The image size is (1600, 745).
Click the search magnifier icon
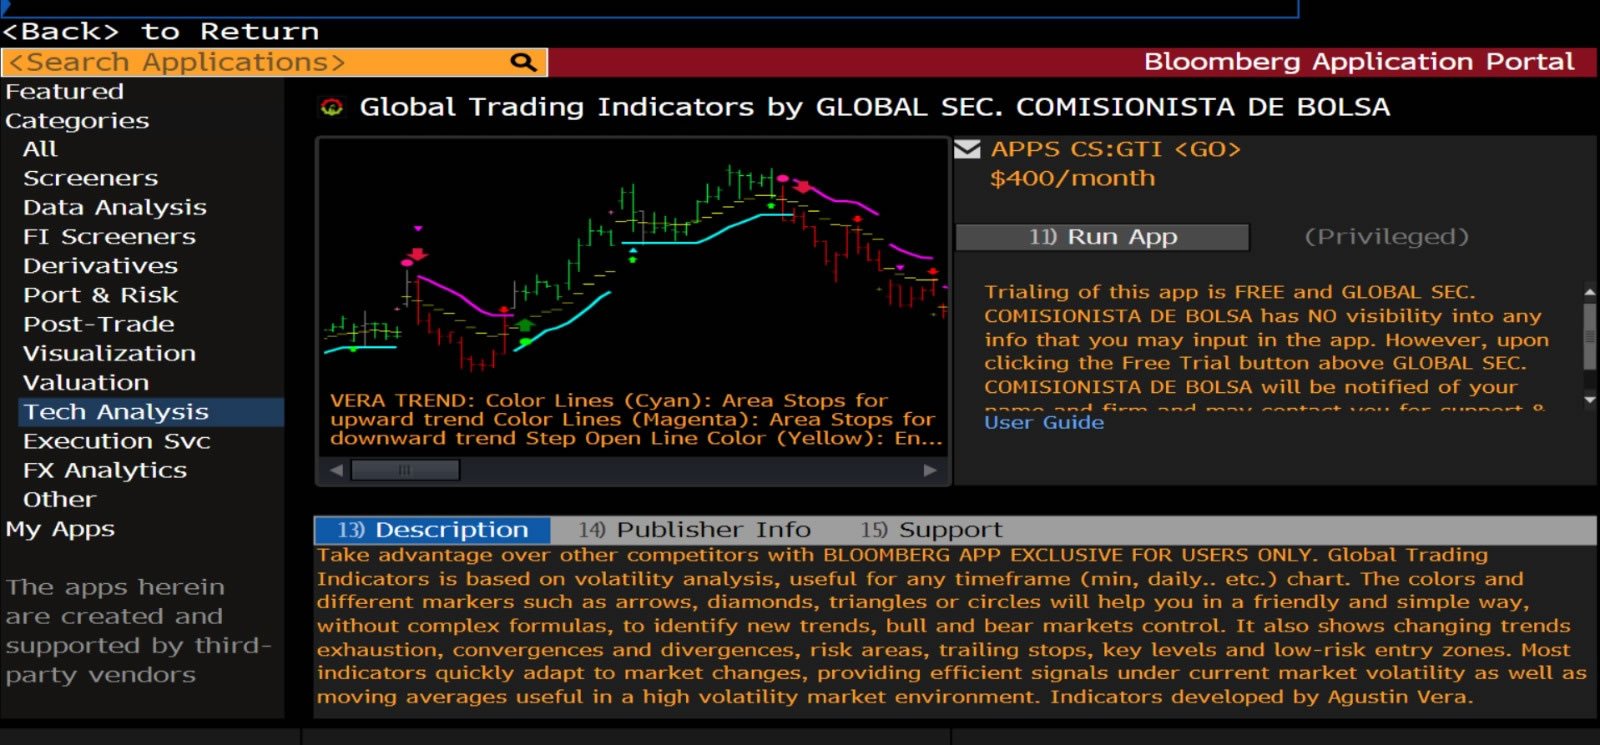[523, 62]
